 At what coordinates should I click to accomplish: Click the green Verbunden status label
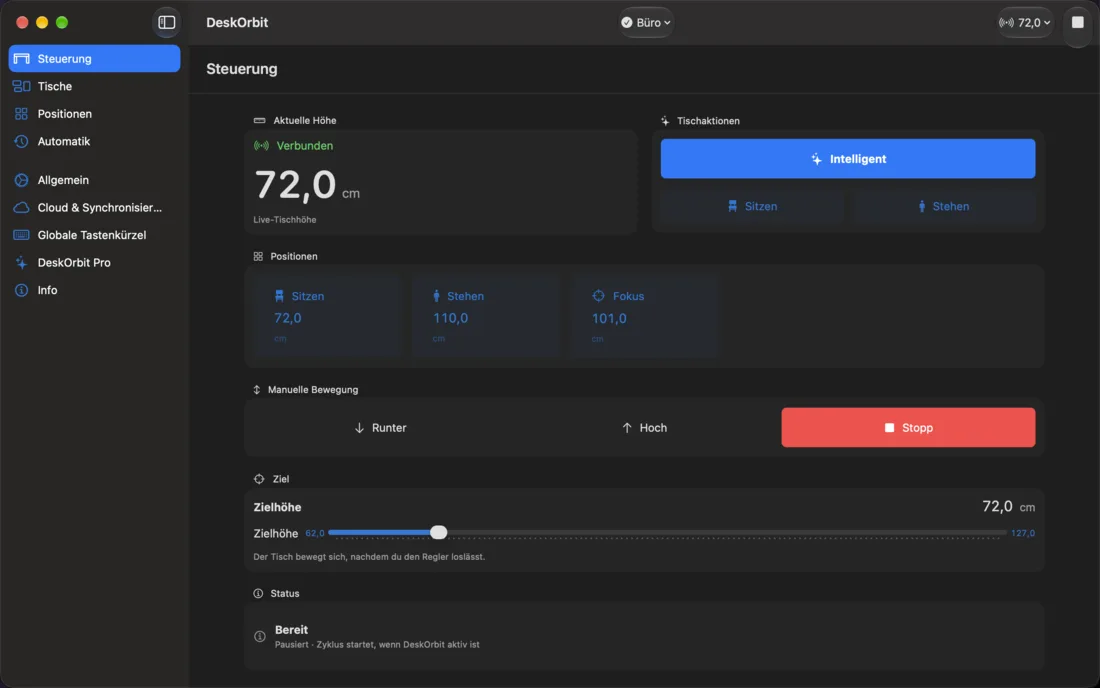coord(304,146)
